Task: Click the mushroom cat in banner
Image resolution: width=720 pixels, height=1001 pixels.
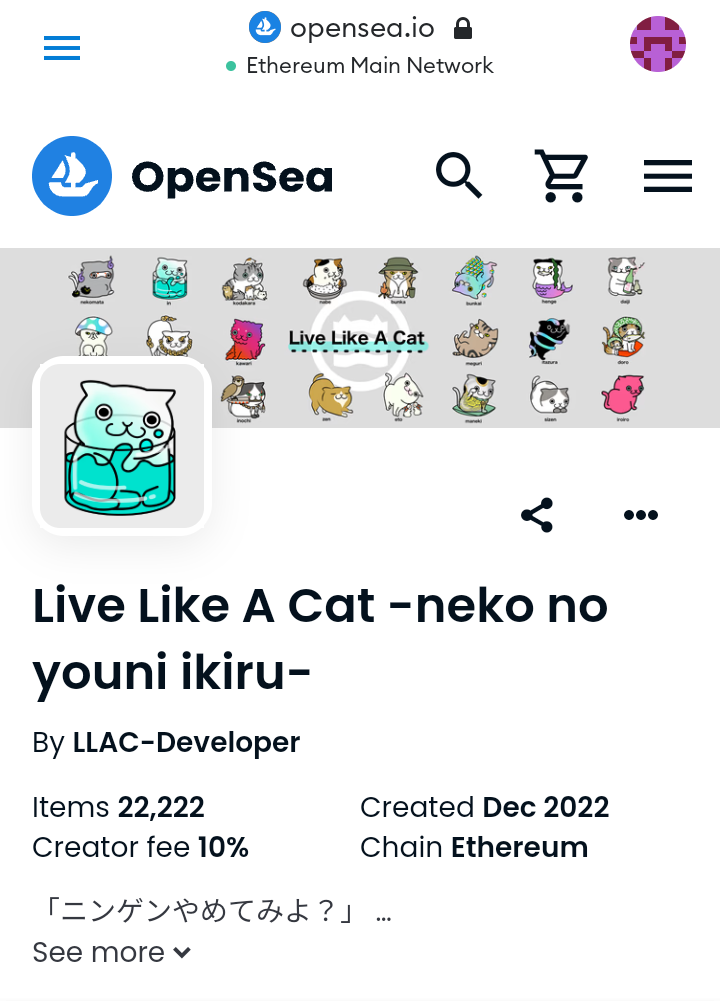Action: click(93, 336)
